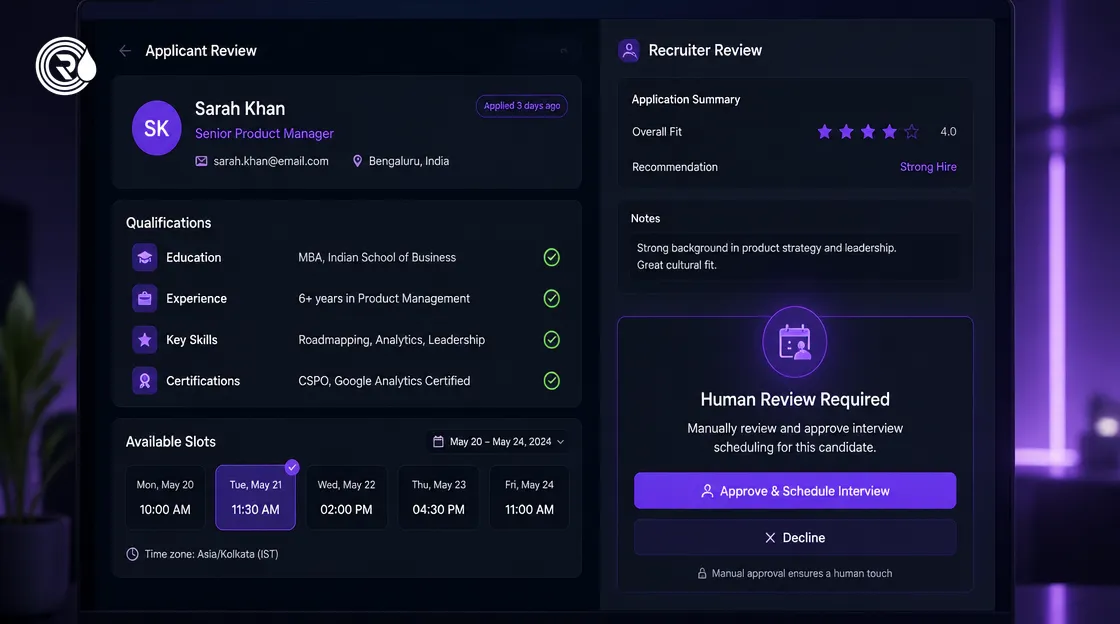Click the Strong Hire recommendation
1120x624 pixels.
[x=928, y=167]
